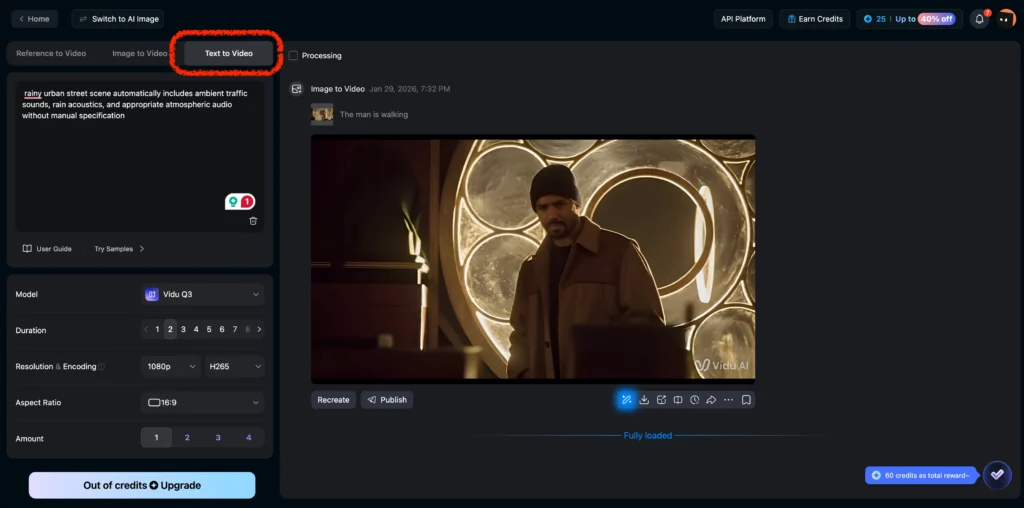
Task: Click the picture-edit icon right of download
Action: coord(661,400)
